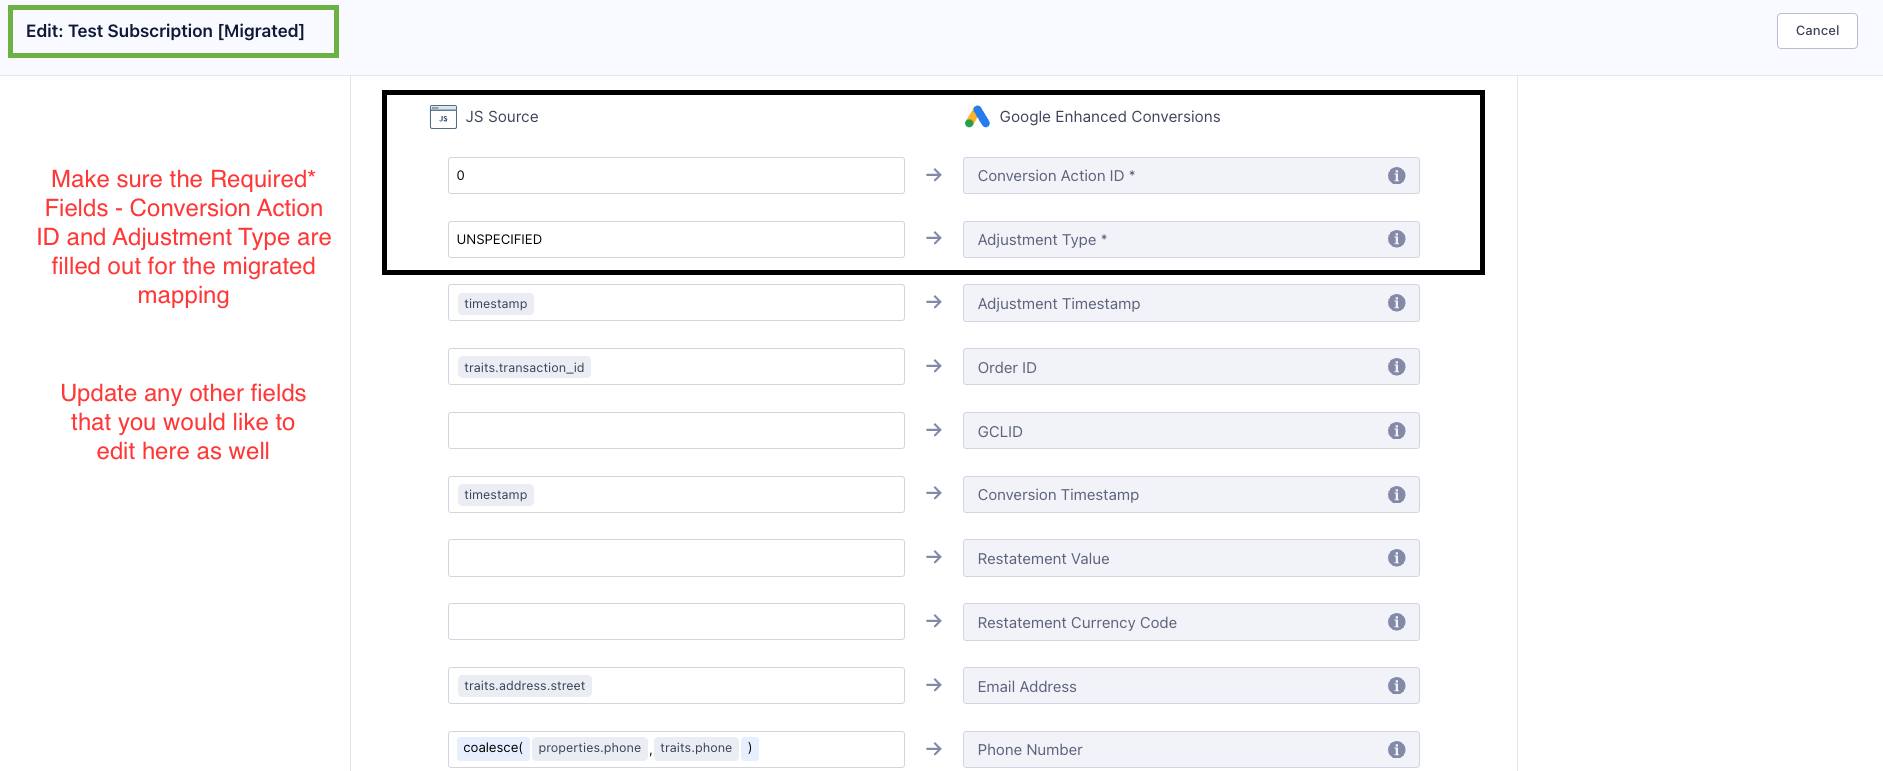Click the source field containing 0
This screenshot has height=771, width=1883.
676,176
